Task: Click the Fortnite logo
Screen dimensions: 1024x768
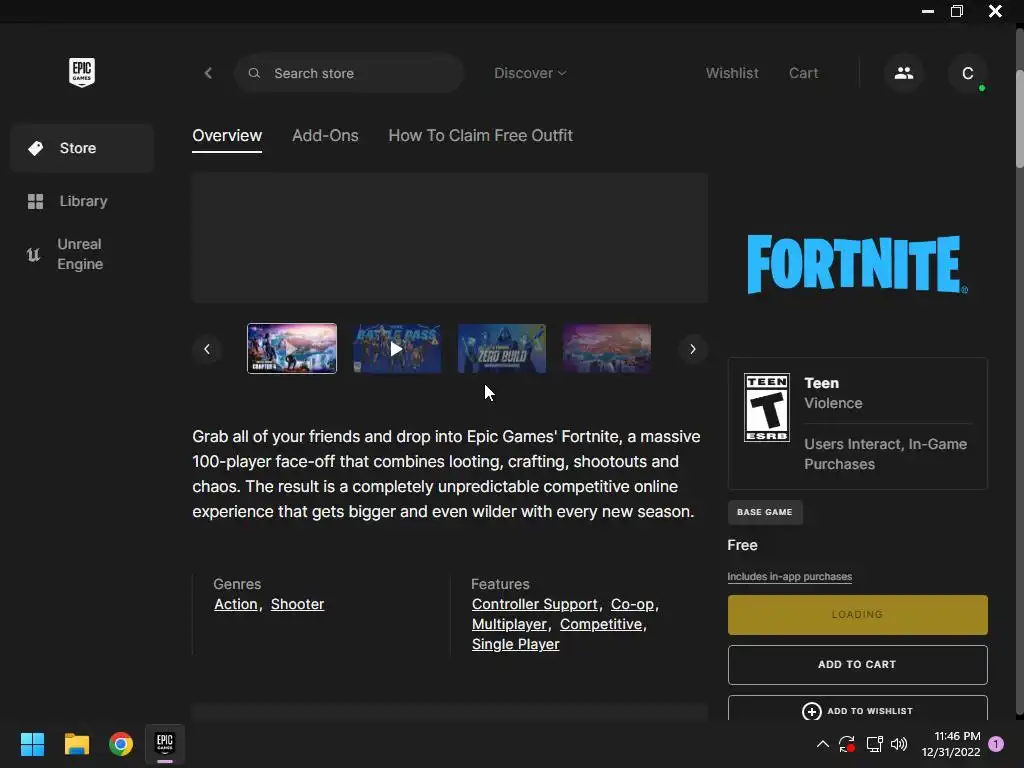Action: [x=857, y=264]
